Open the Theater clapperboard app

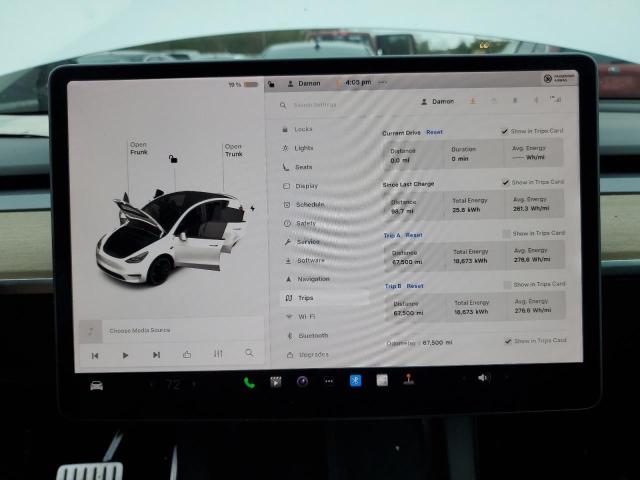pyautogui.click(x=276, y=382)
